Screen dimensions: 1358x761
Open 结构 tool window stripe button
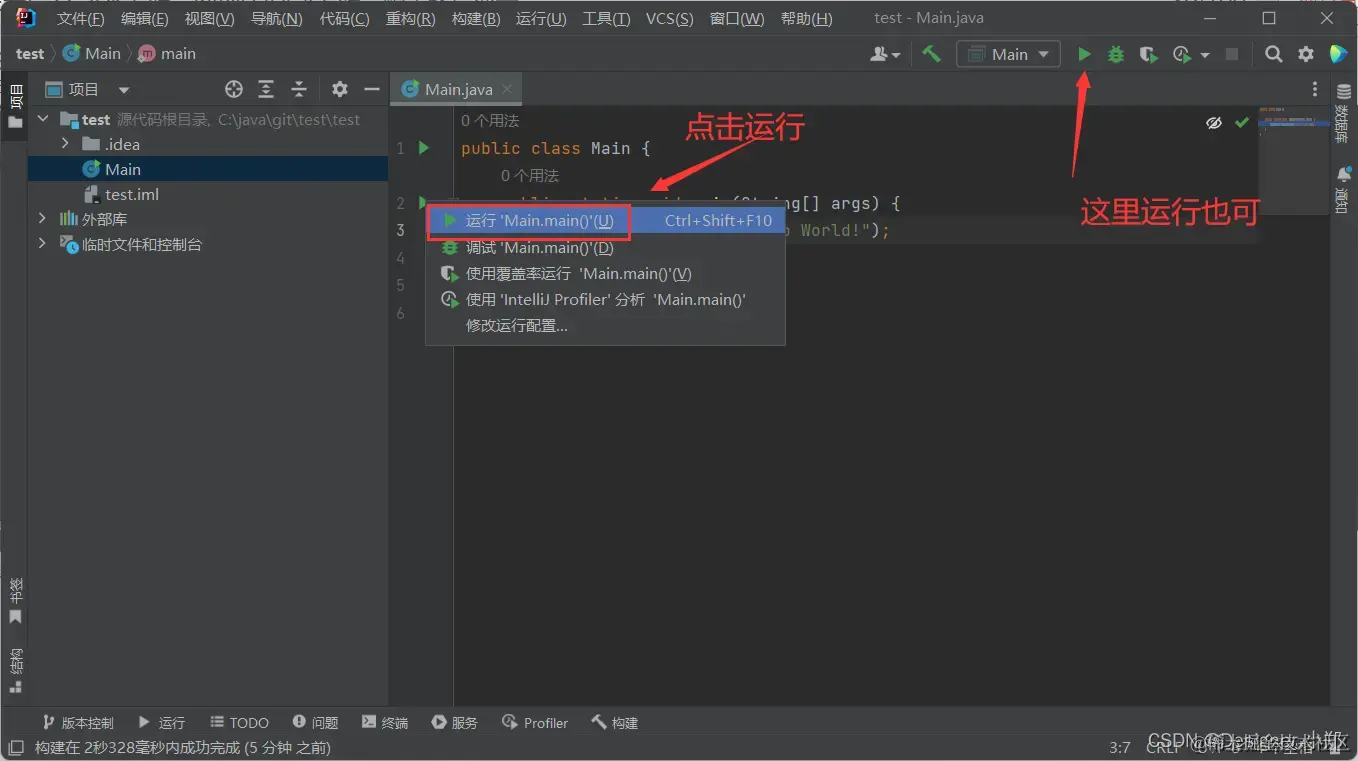click(15, 671)
